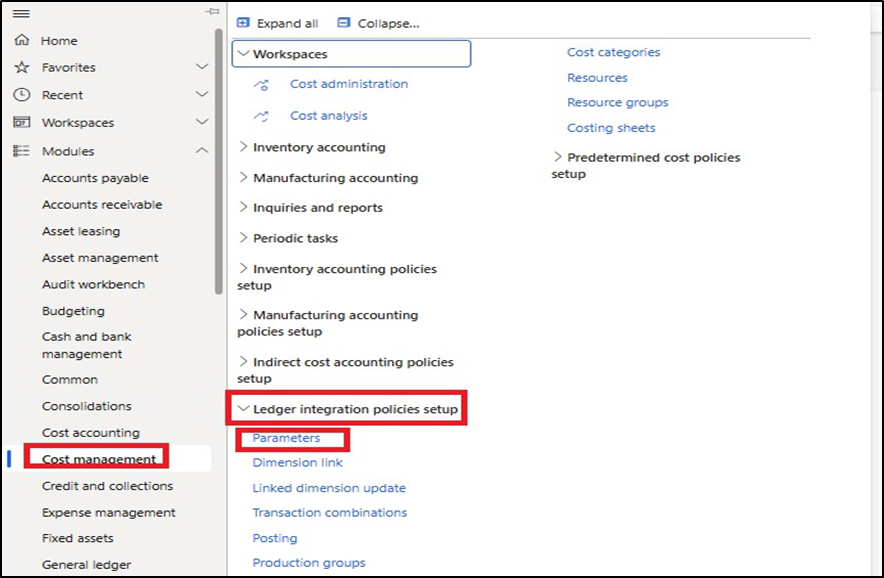Click the Workspaces sidebar icon
884x578 pixels.
pos(21,123)
